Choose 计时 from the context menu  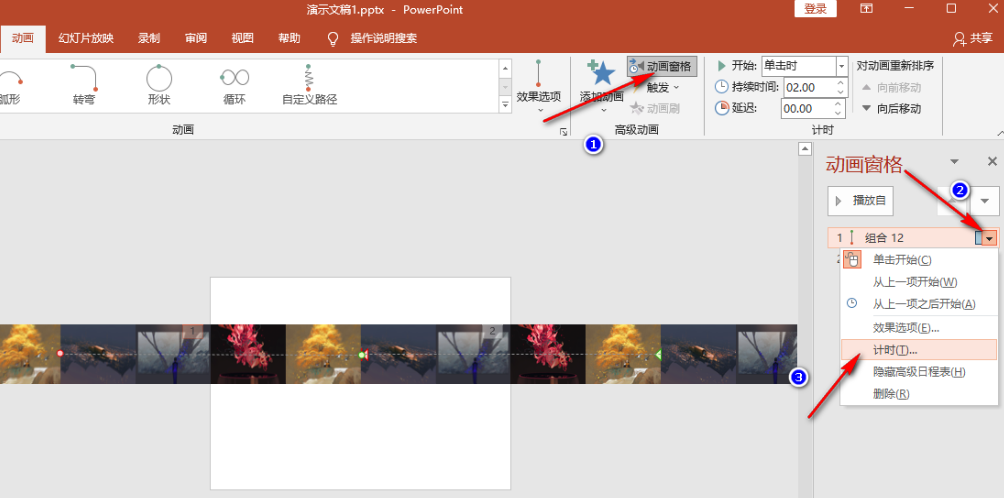click(x=895, y=349)
